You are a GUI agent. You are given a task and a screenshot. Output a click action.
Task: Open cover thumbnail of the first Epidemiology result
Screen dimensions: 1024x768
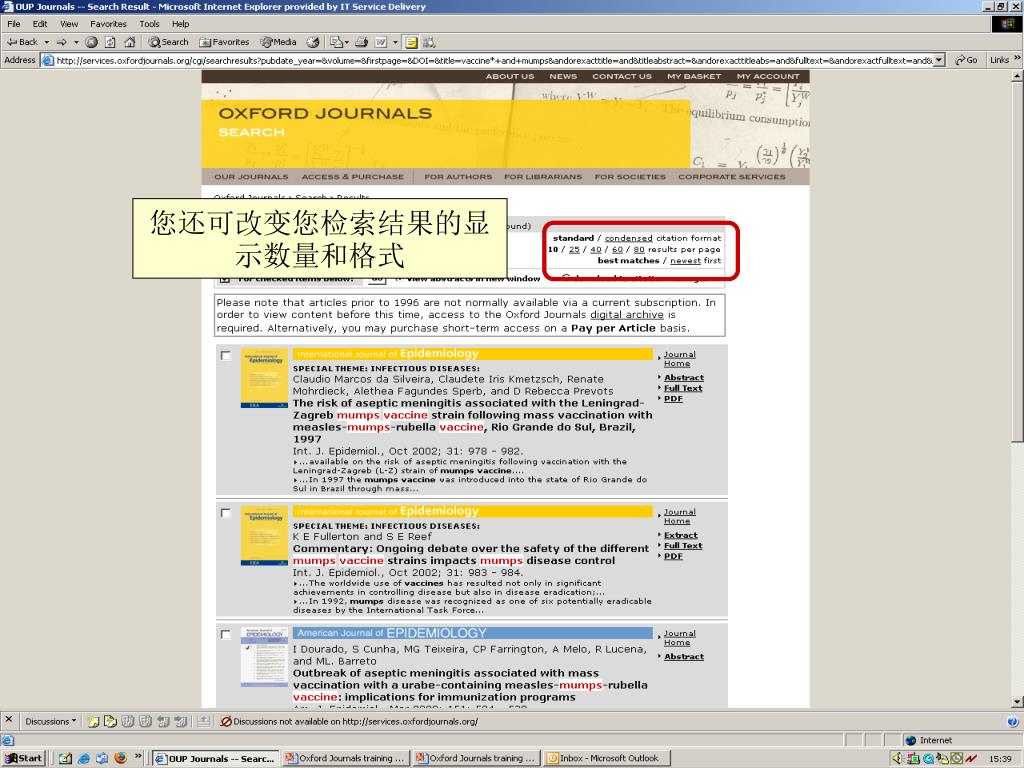coord(264,378)
